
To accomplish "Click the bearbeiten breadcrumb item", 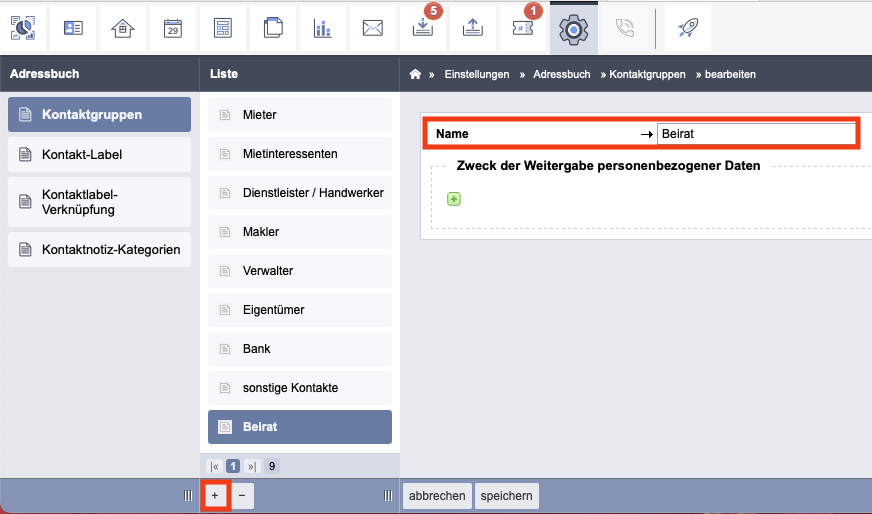I will [x=730, y=74].
